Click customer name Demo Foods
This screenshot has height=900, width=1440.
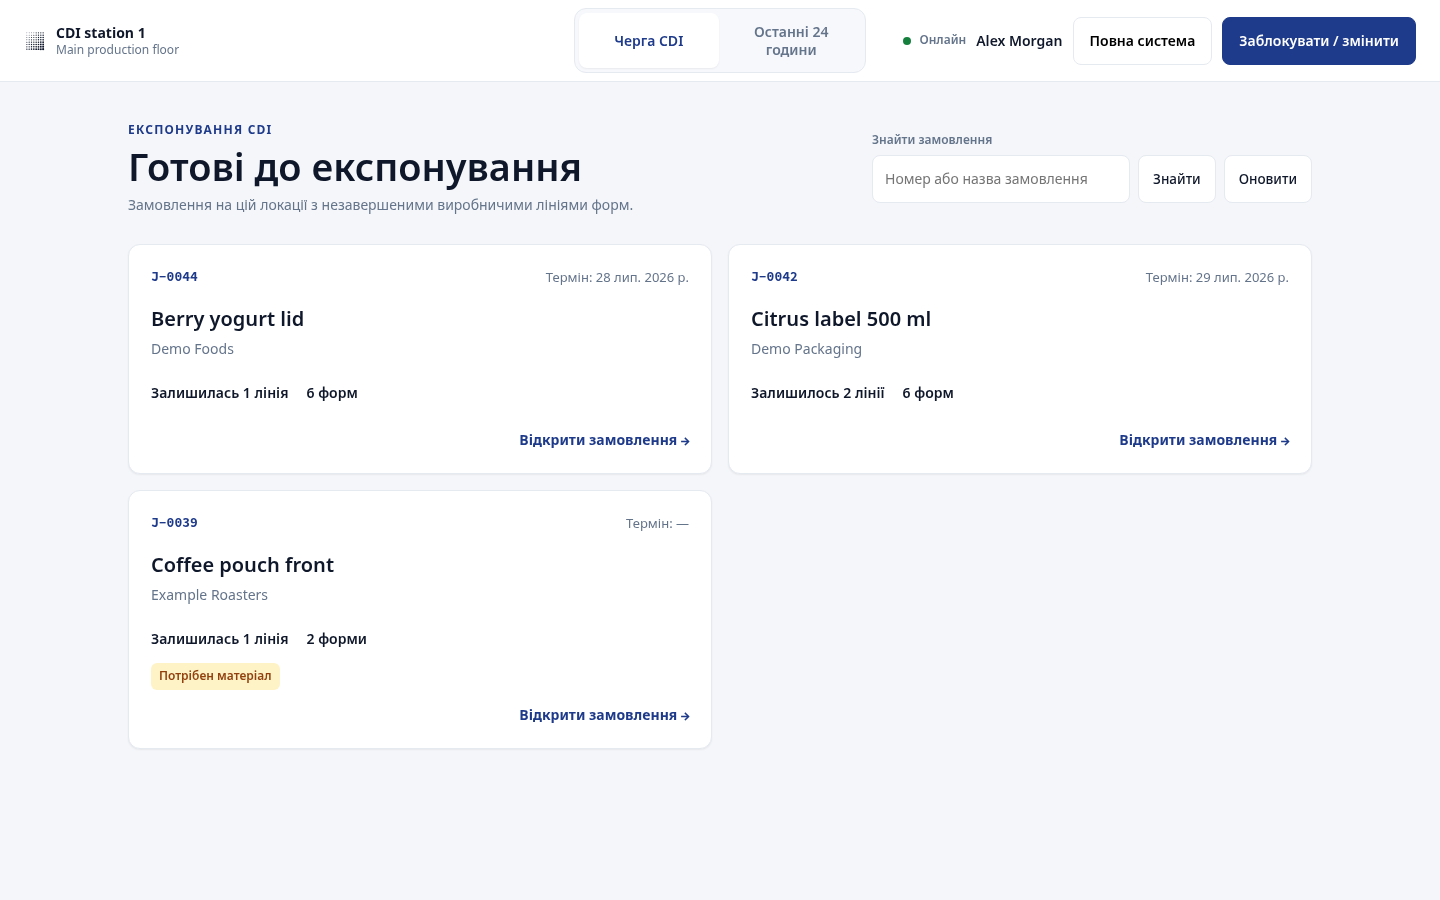(192, 349)
